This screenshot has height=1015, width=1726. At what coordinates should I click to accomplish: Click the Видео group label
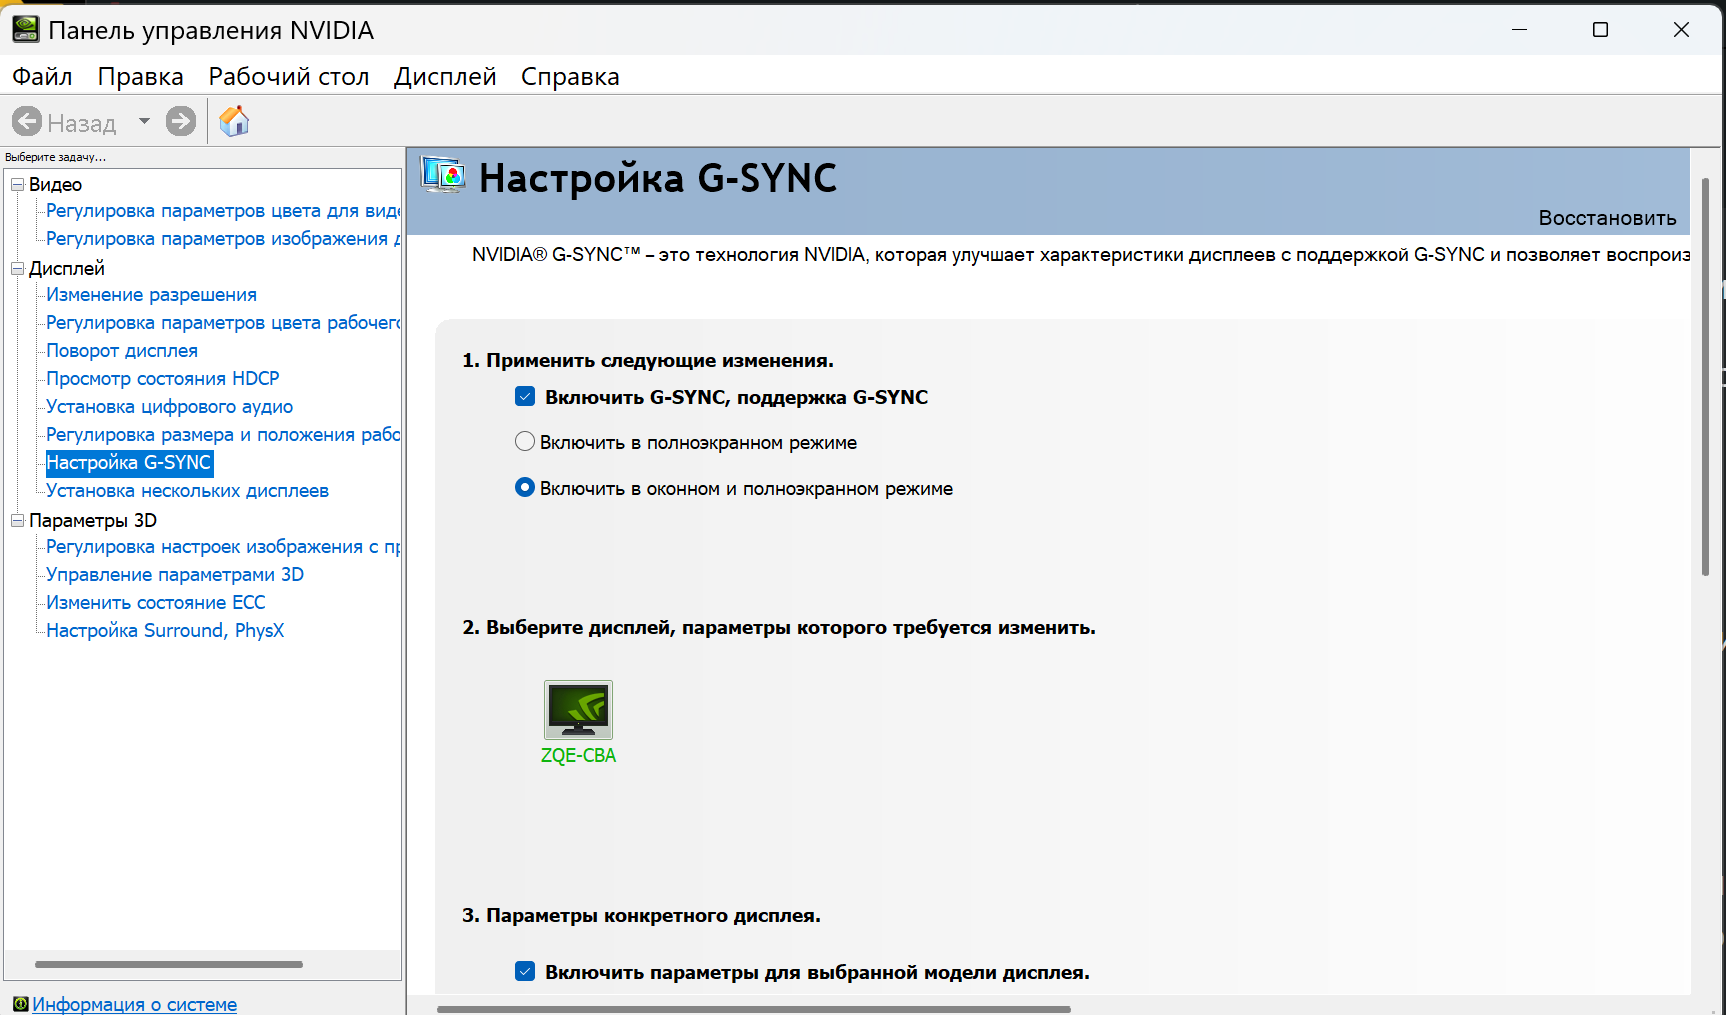tap(55, 185)
